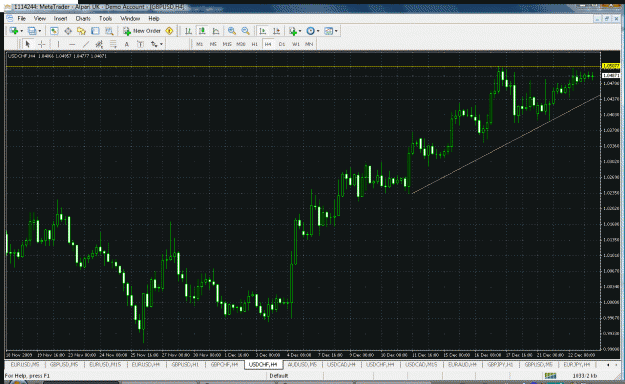
Task: Click the New Order button
Action: 142,31
